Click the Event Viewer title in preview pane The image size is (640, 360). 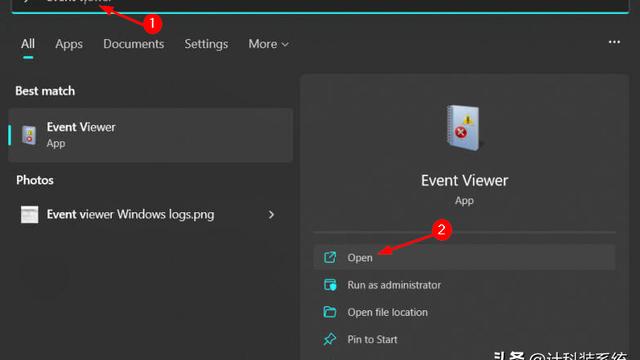pos(464,180)
